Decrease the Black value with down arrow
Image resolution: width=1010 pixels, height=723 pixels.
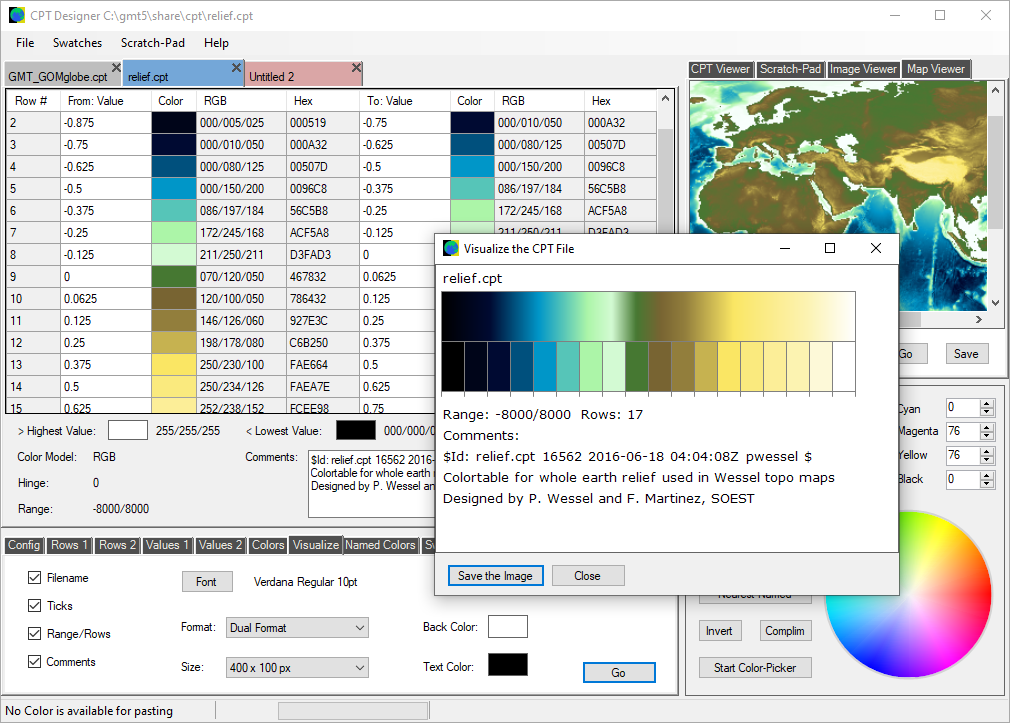coord(986,483)
